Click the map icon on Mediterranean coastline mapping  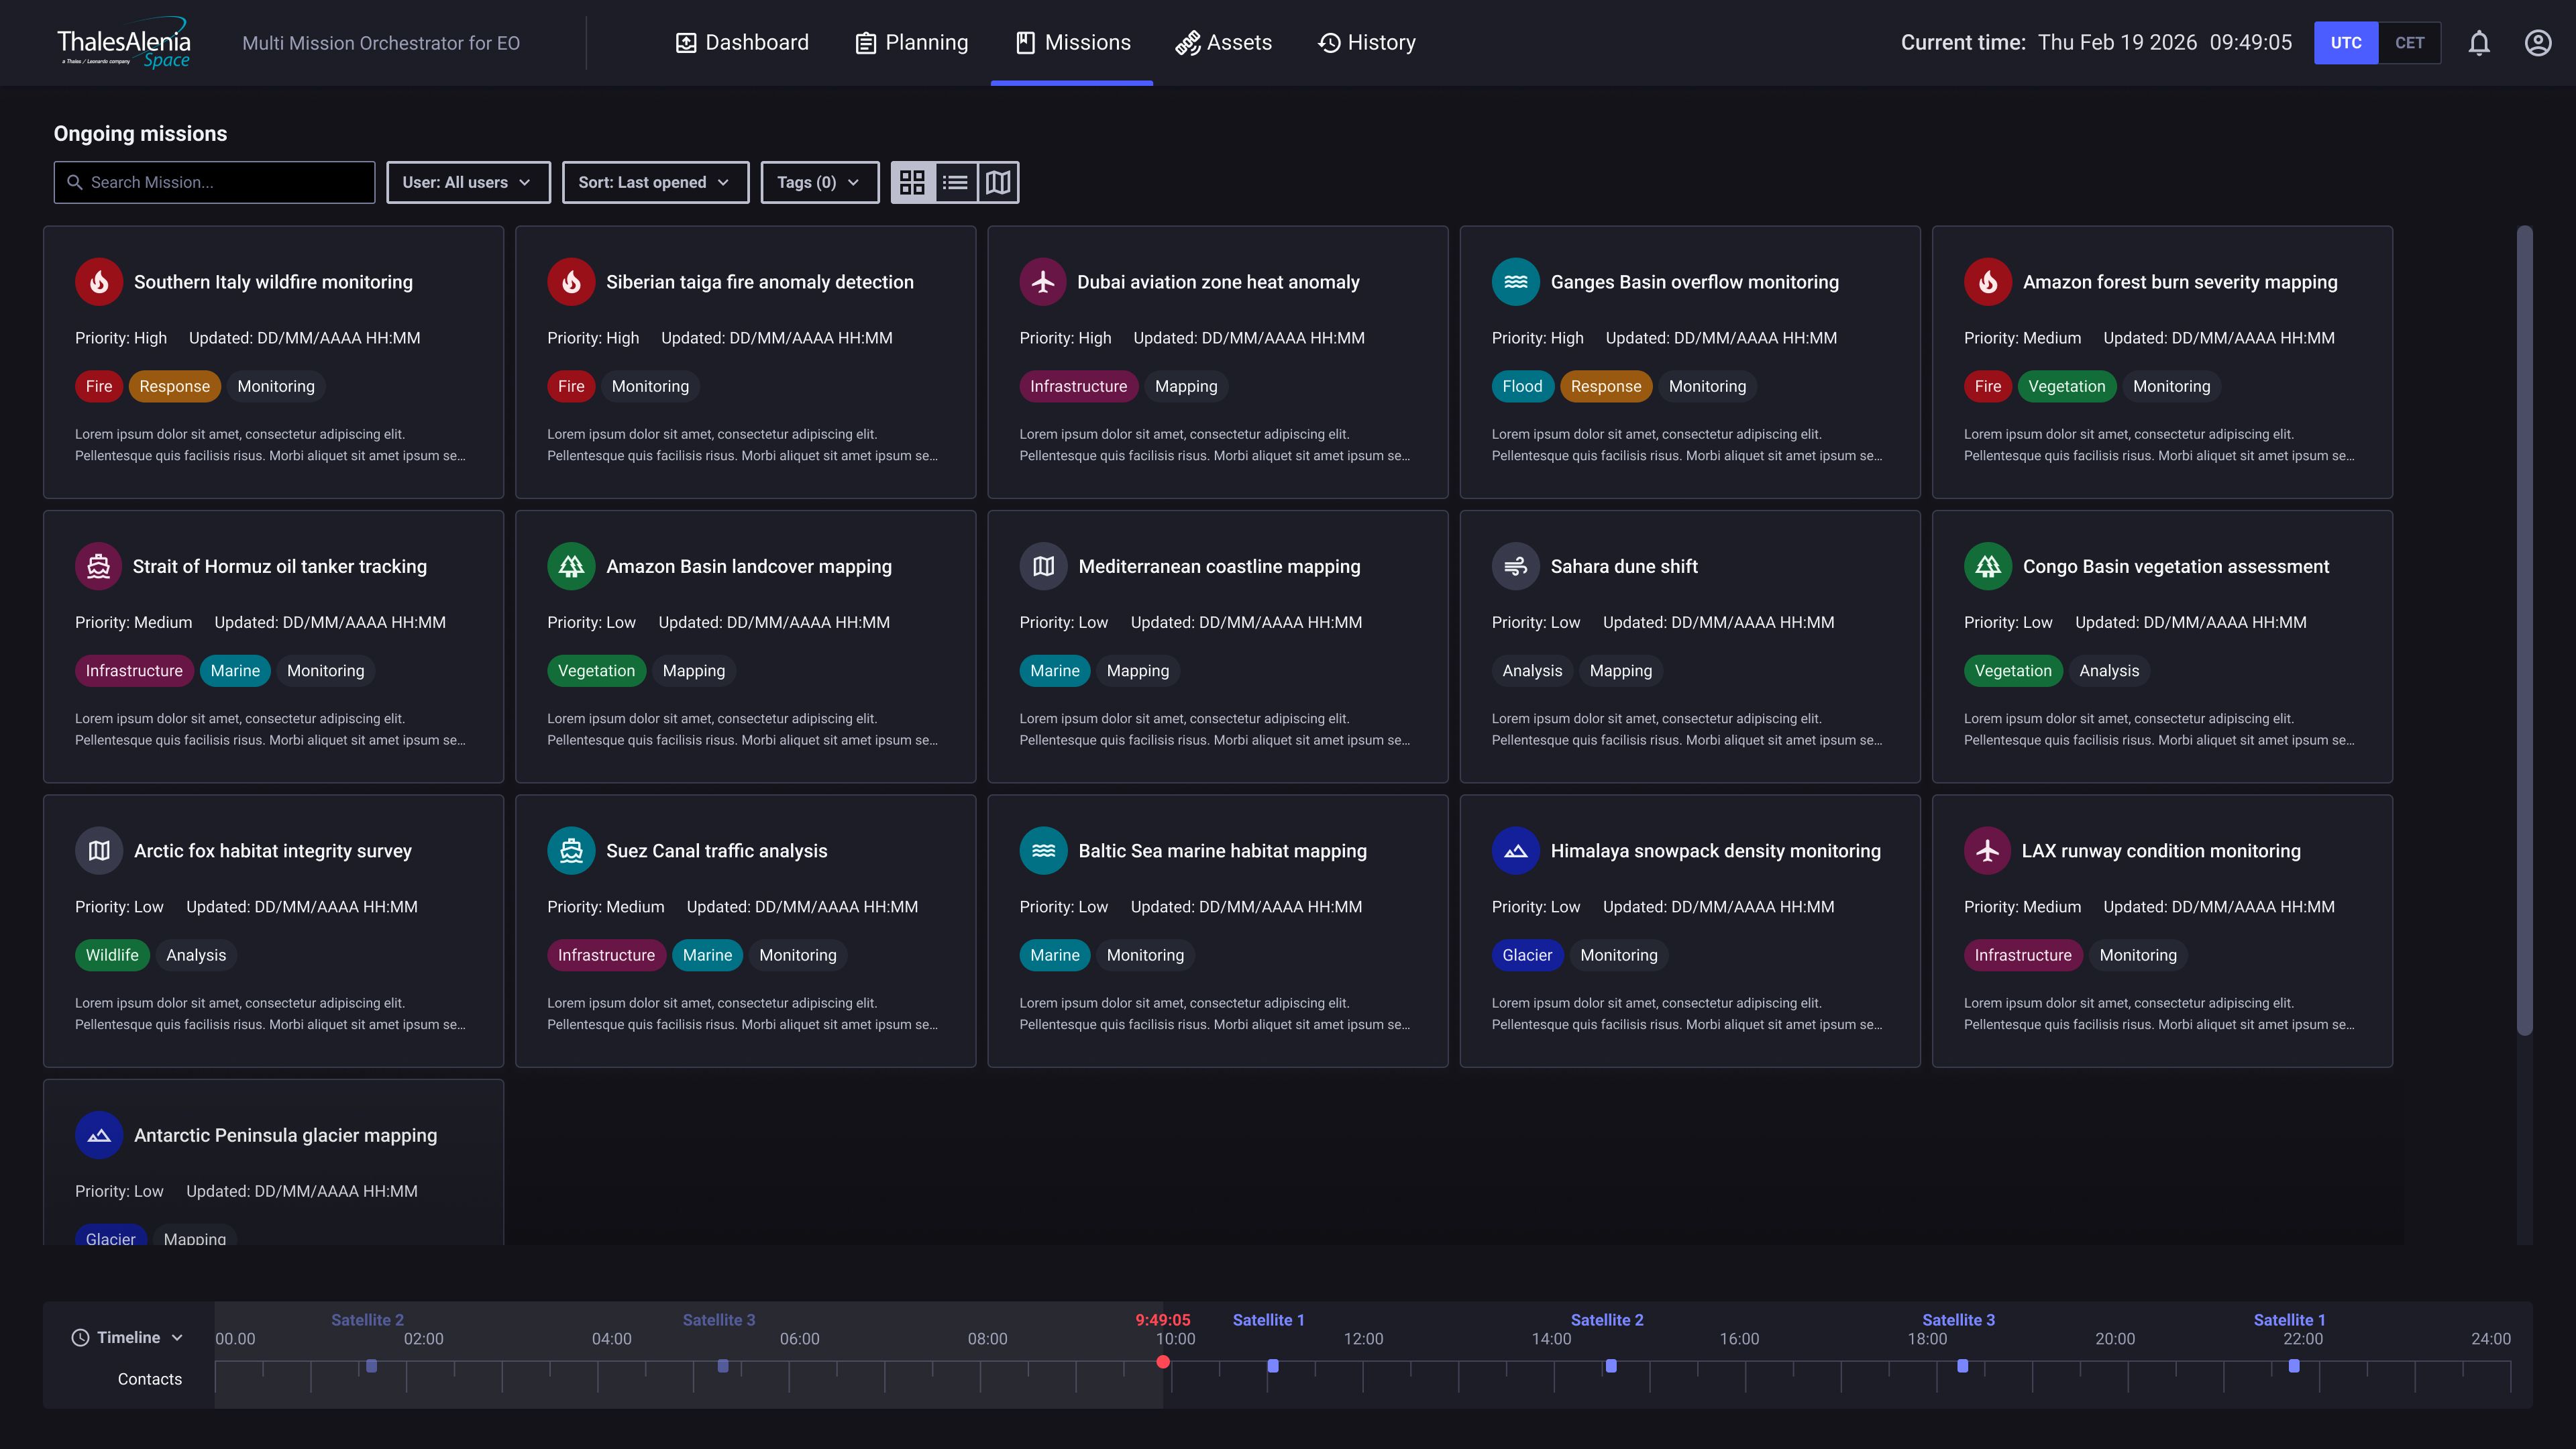1043,566
